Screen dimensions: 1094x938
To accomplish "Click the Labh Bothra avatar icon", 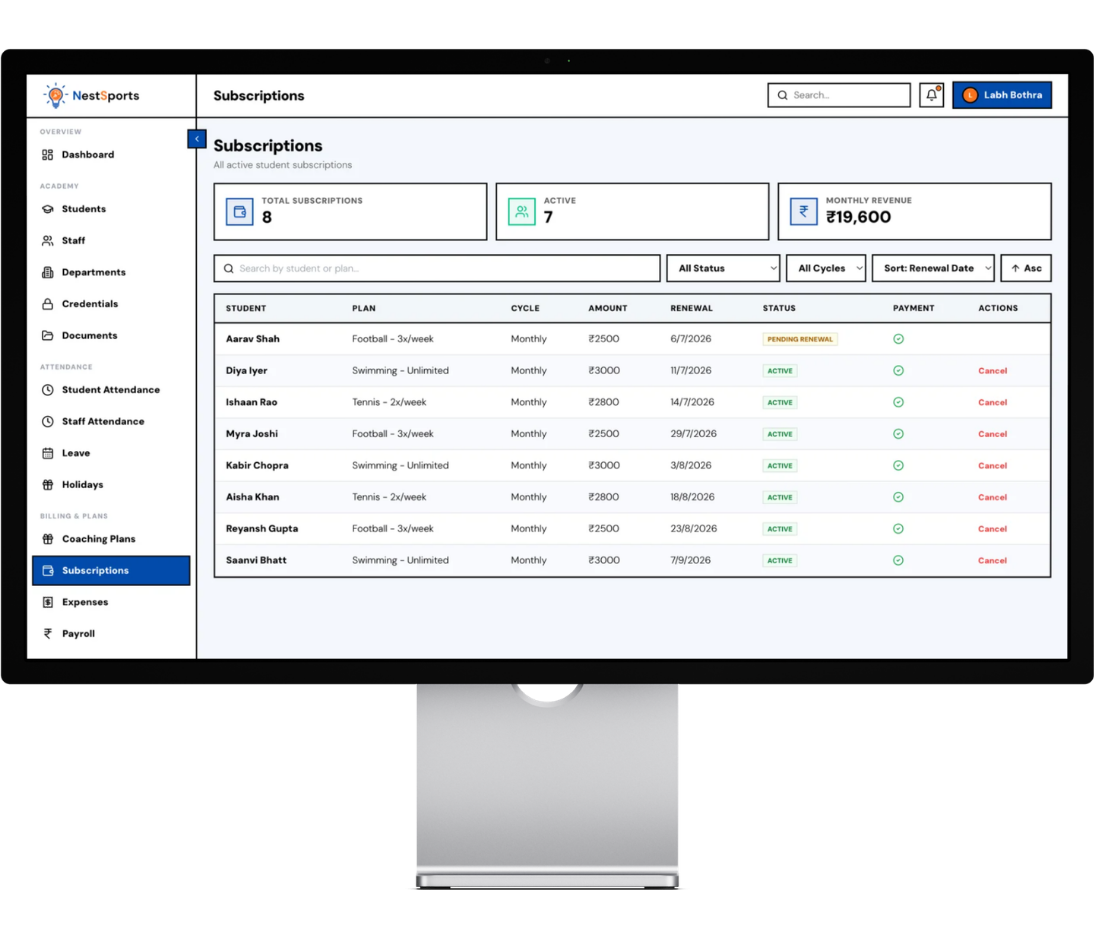I will click(970, 95).
